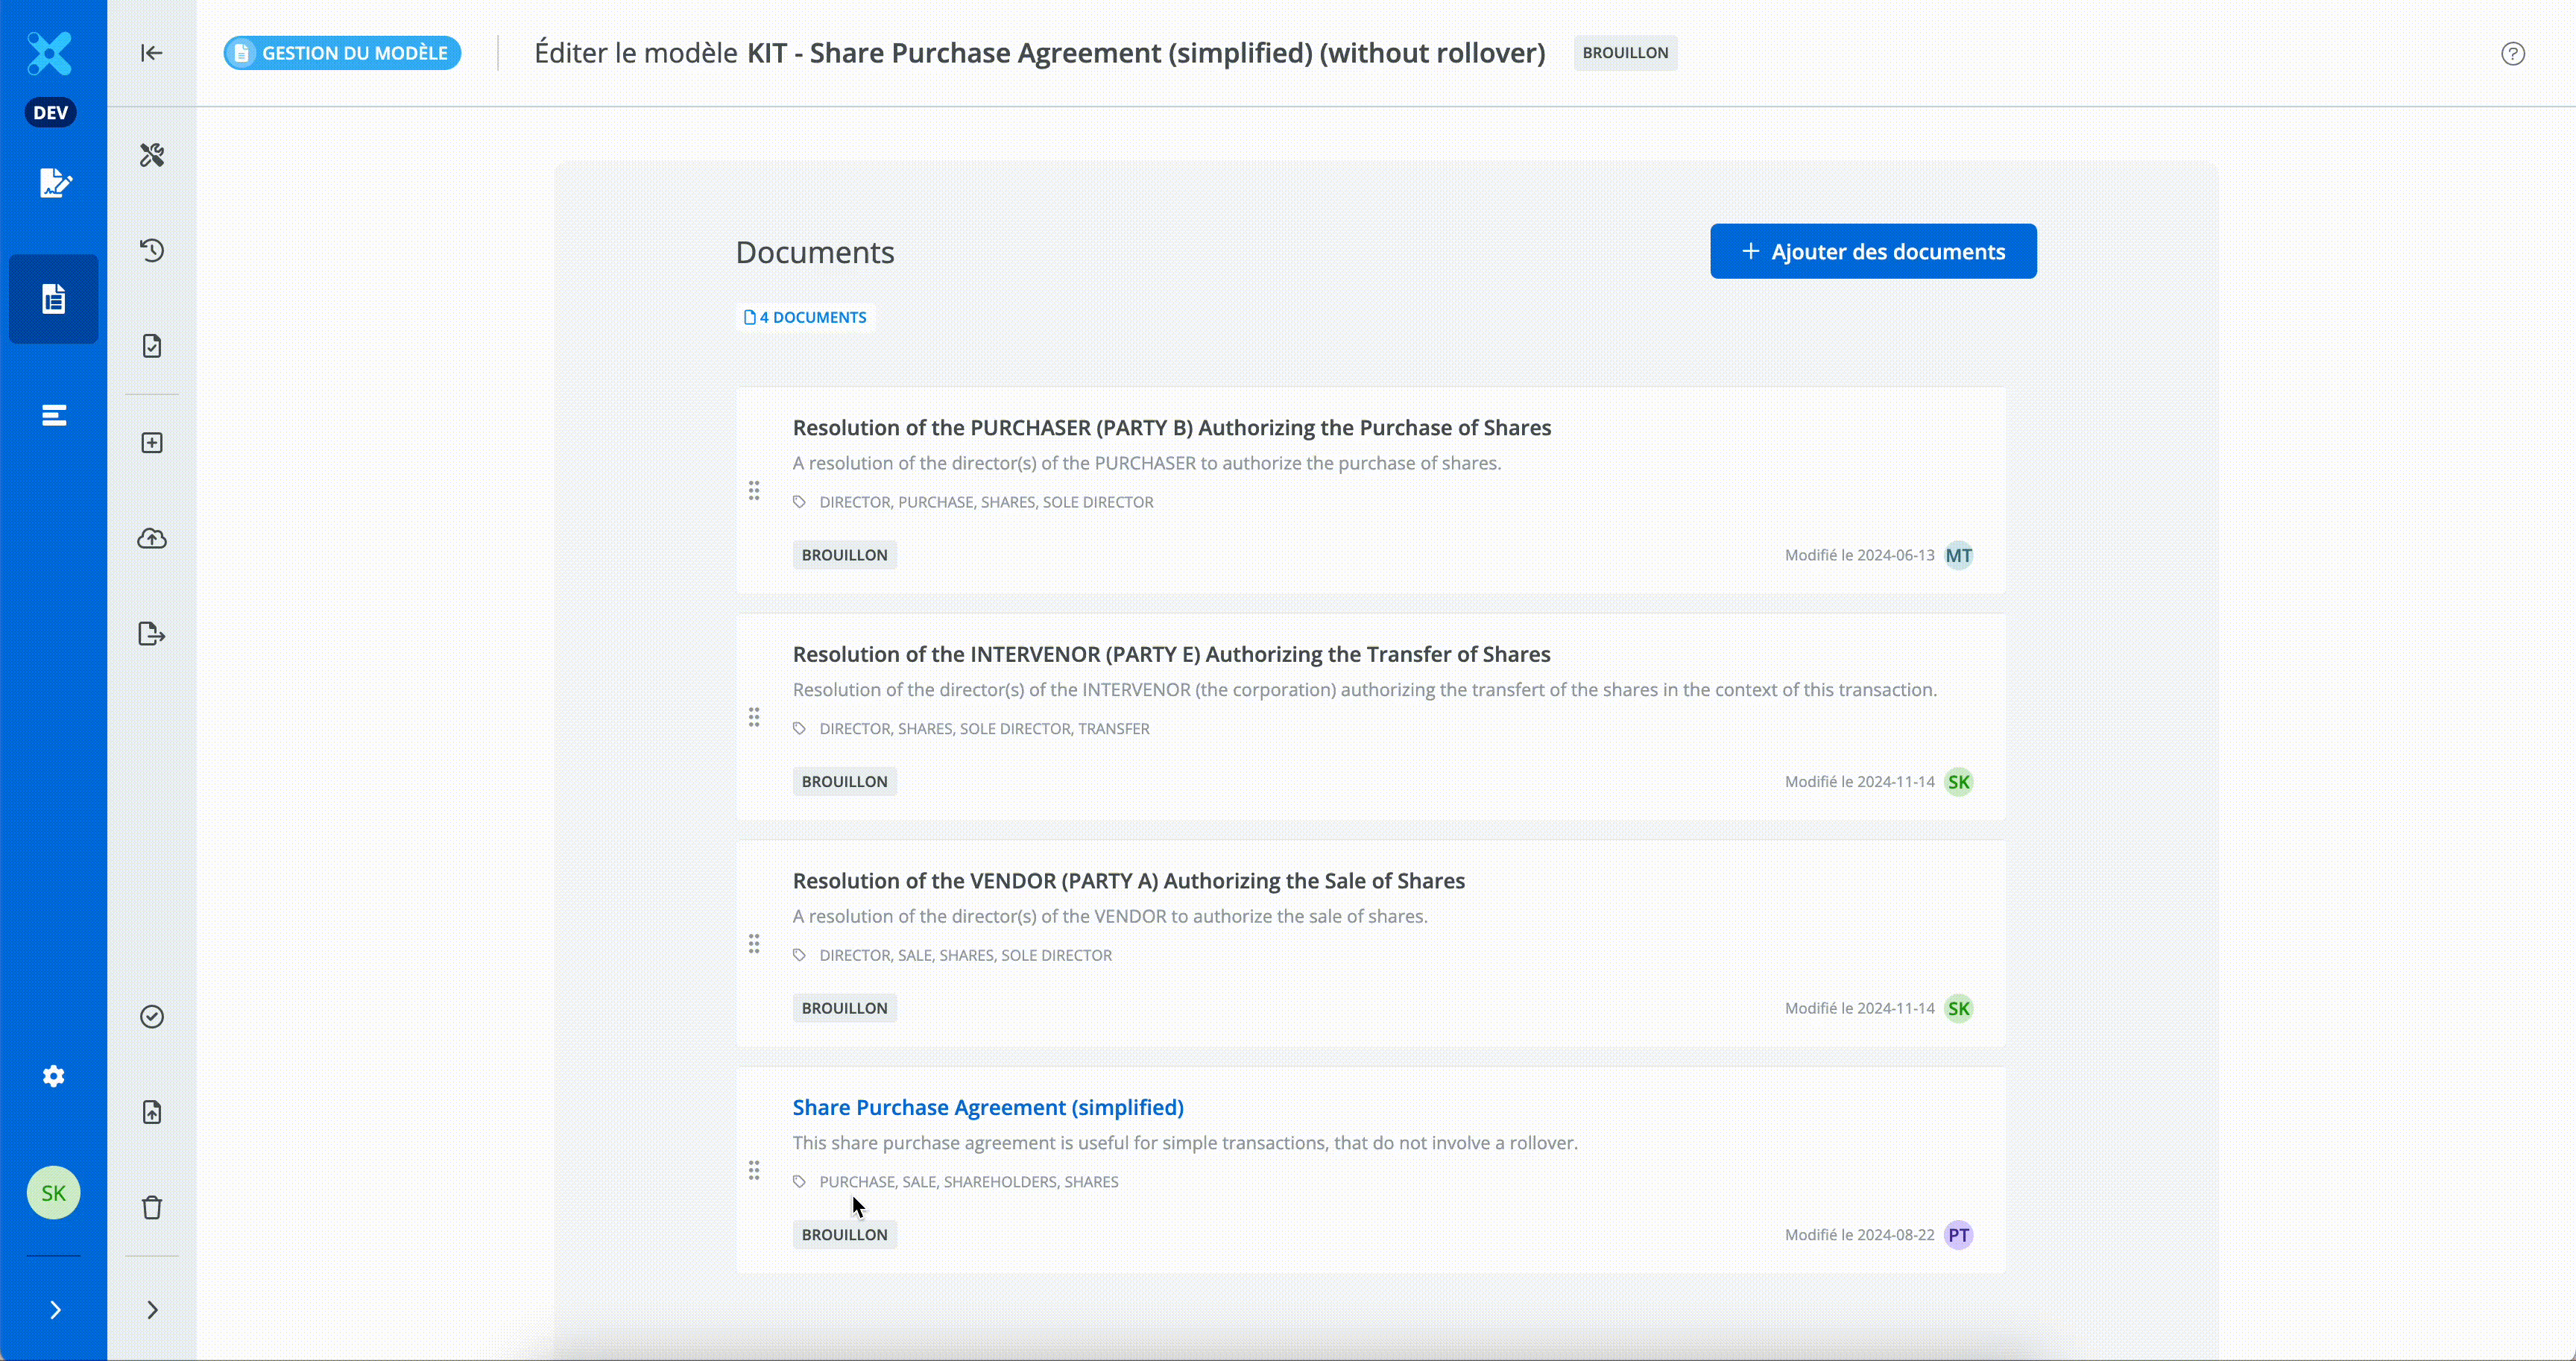Screen dimensions: 2576x1361
Task: Click the SK user avatar in sidebar
Action: click(x=54, y=1193)
